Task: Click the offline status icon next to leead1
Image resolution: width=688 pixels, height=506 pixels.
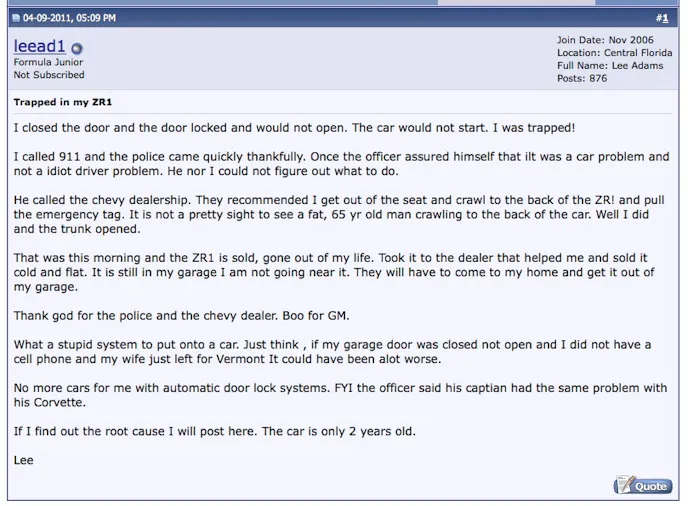Action: tap(77, 48)
